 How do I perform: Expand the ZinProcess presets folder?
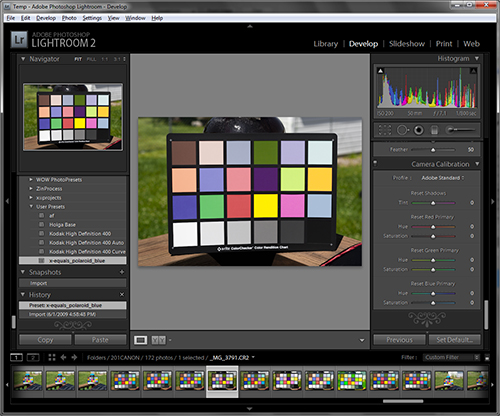[x=31, y=189]
